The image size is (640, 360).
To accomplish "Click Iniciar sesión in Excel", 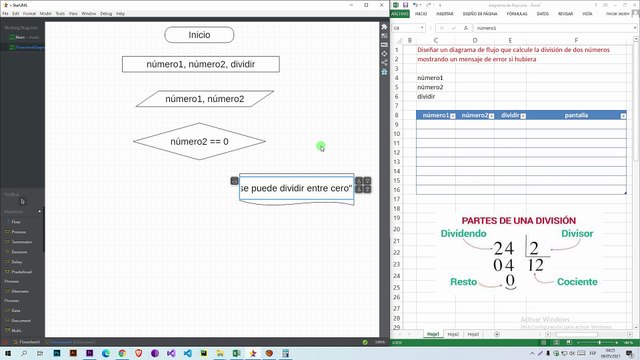I will [618, 14].
